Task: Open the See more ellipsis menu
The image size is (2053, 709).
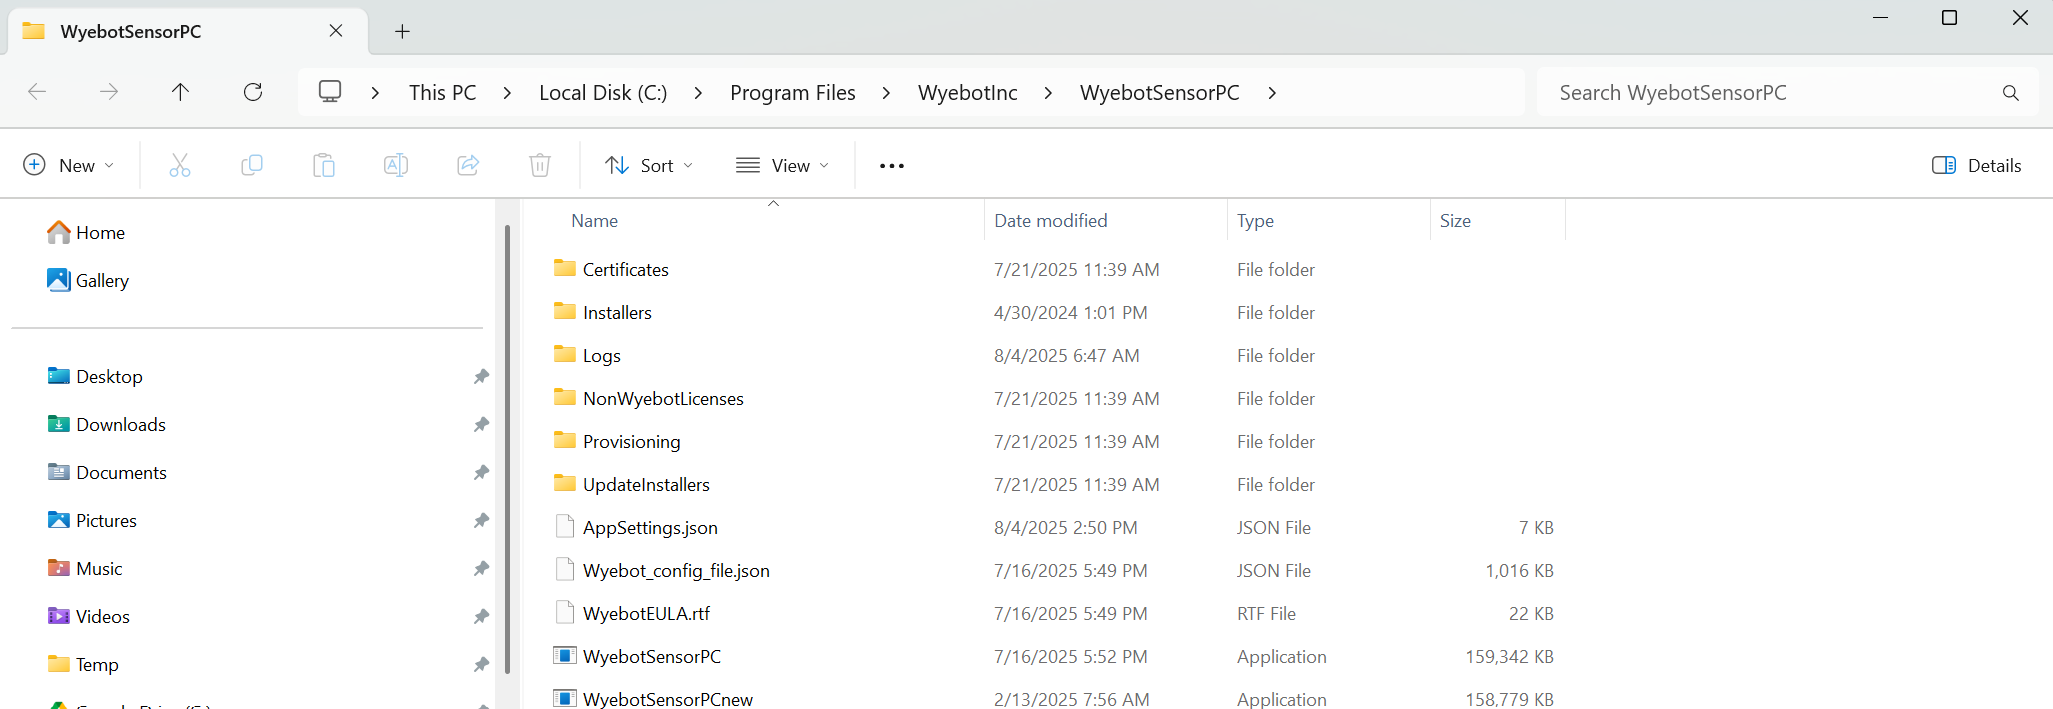Action: [892, 166]
